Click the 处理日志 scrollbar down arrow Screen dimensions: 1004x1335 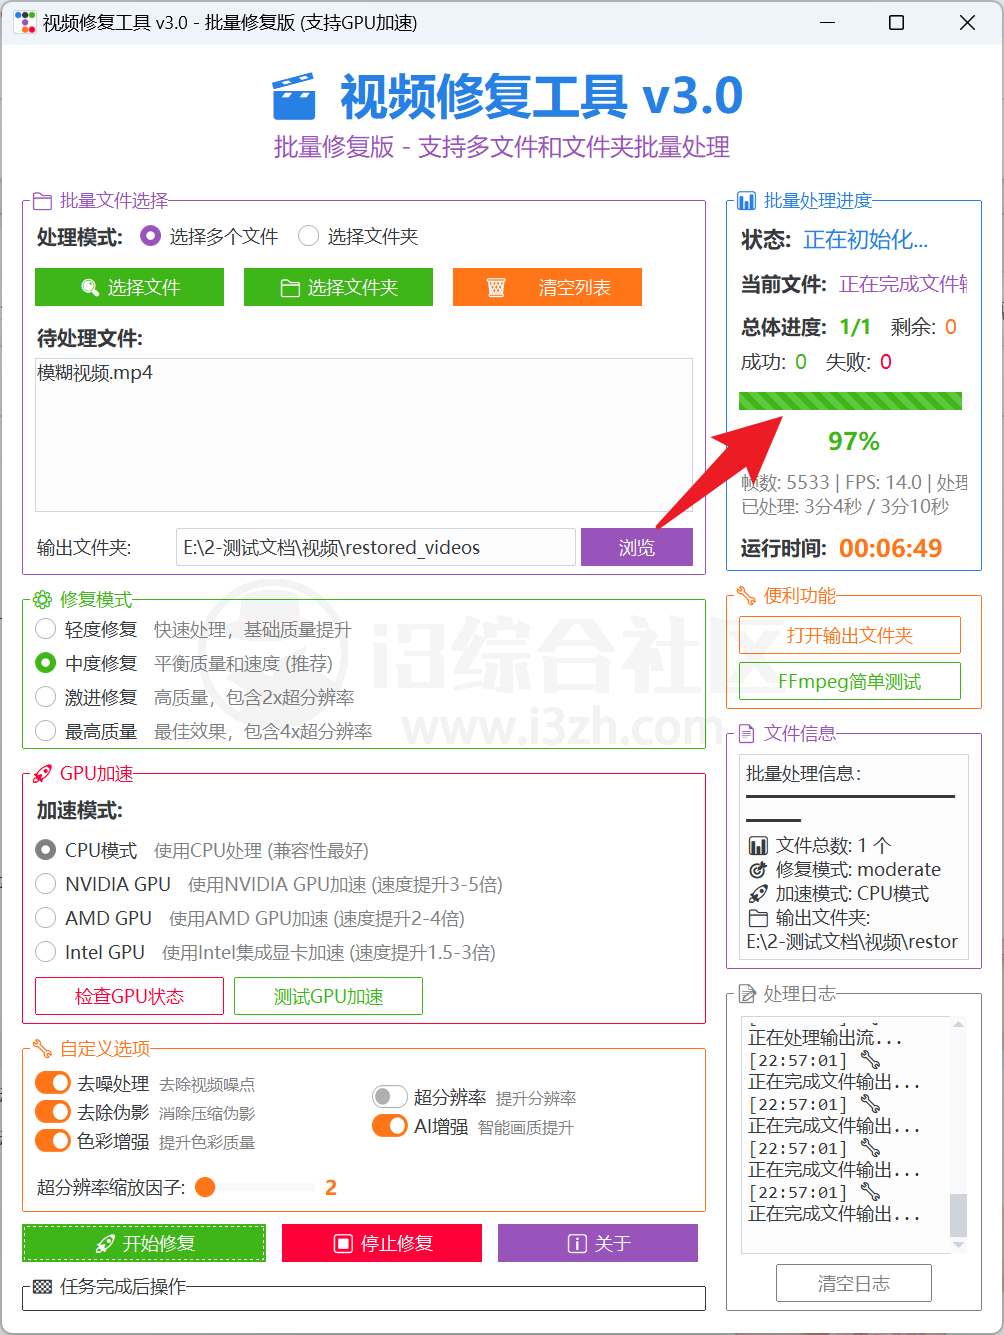pyautogui.click(x=958, y=1245)
